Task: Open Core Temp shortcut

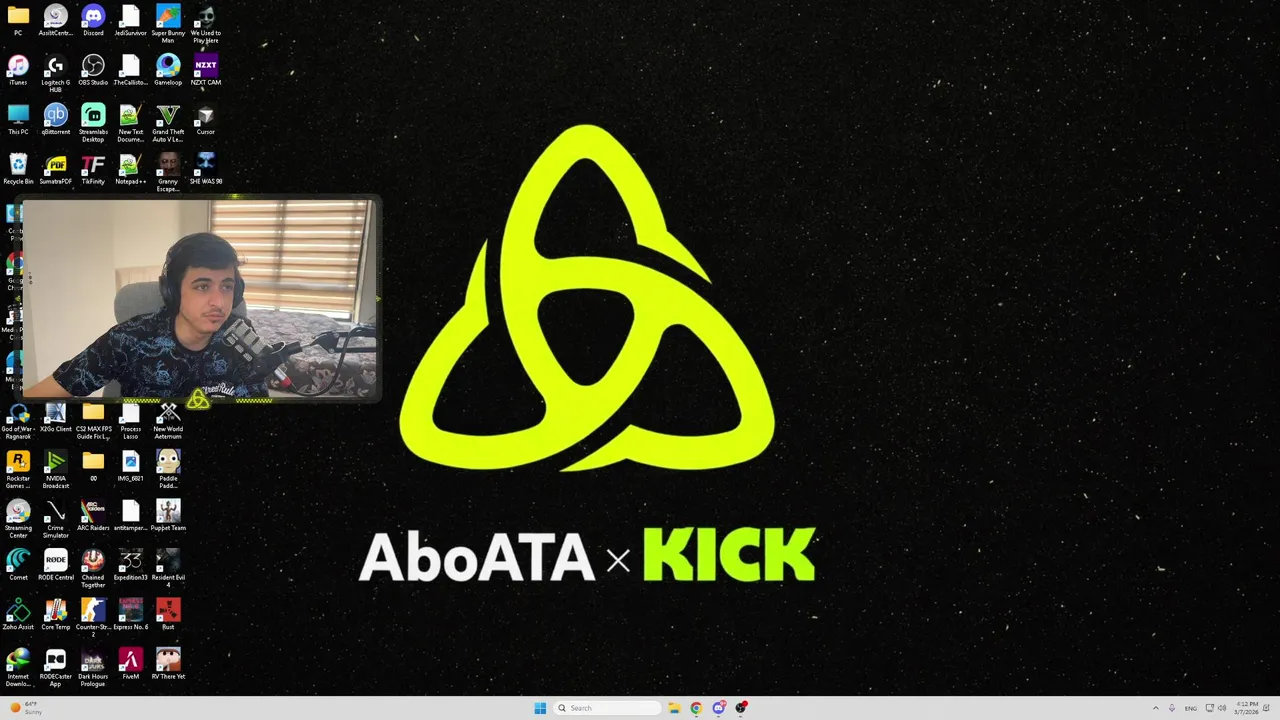Action: coord(56,614)
